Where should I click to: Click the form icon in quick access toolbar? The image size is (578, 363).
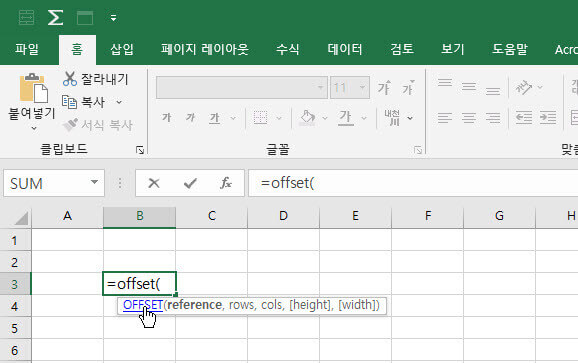[x=27, y=17]
